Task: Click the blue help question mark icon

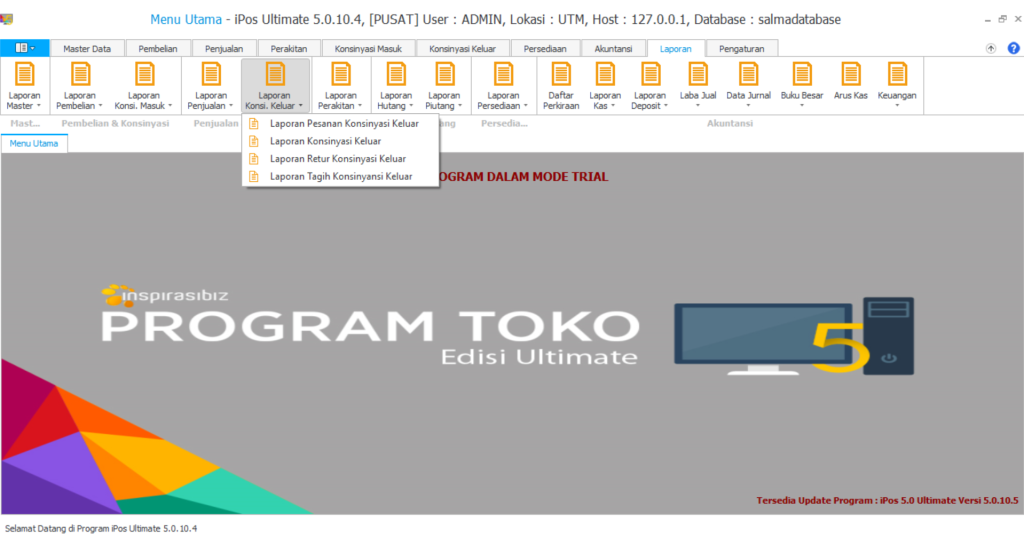Action: 1013,48
